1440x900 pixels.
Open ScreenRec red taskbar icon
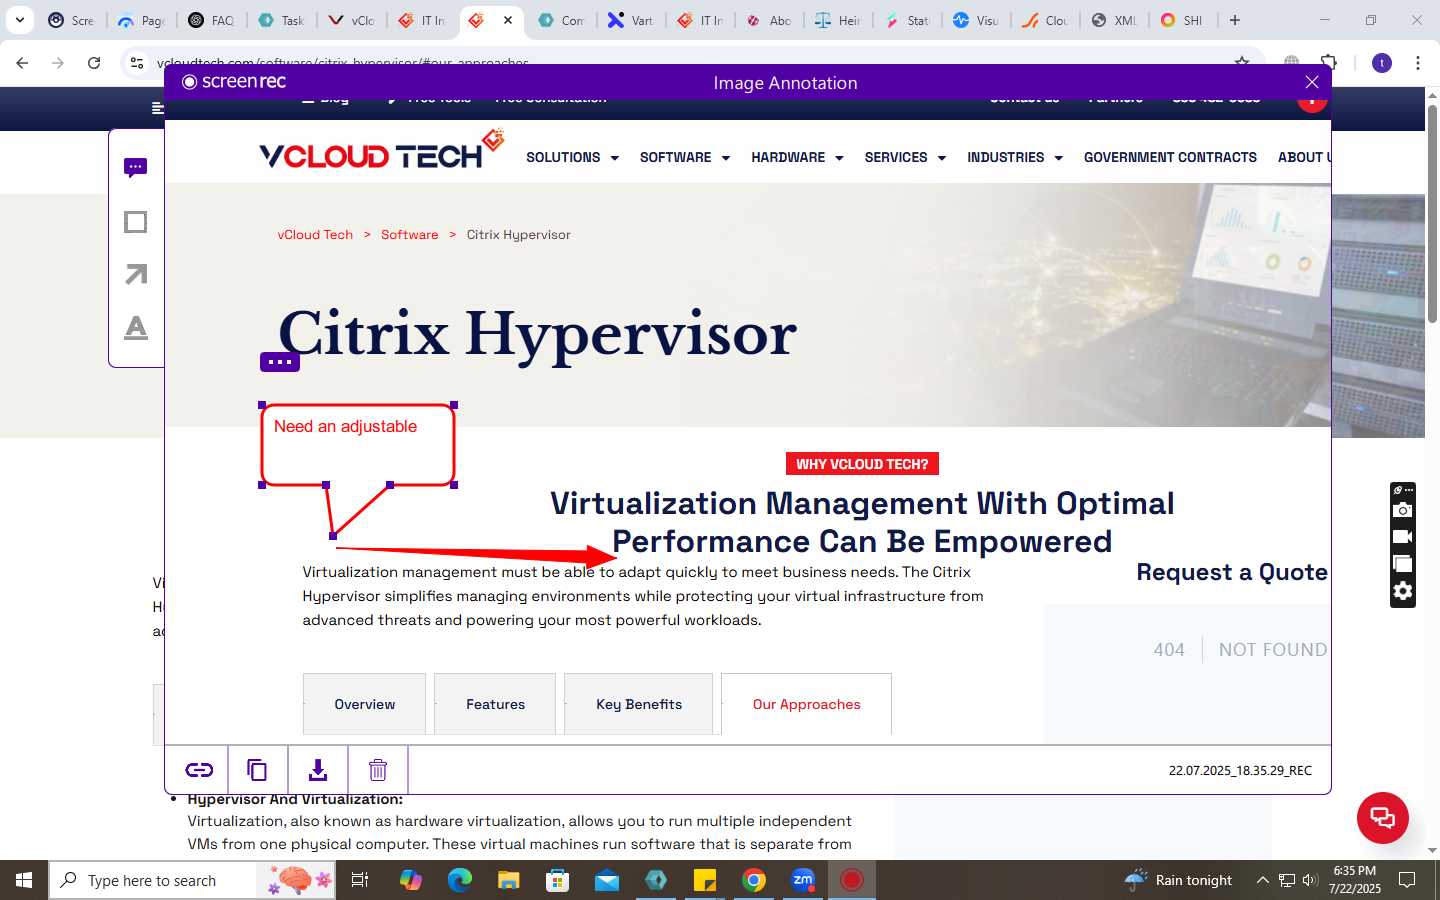coord(852,880)
